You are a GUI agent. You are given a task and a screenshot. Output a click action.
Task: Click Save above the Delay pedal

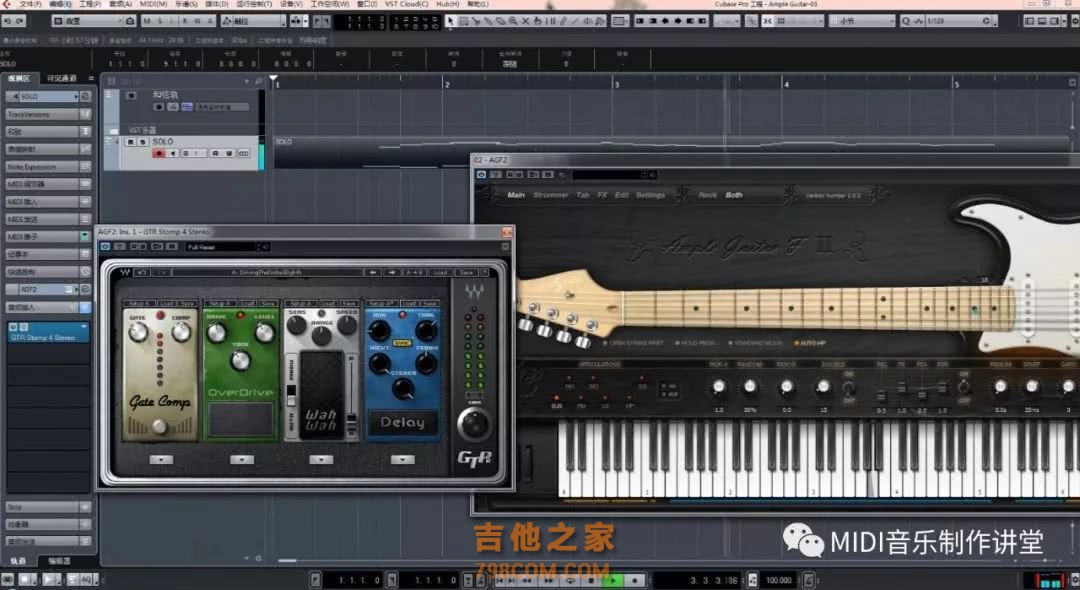pos(430,303)
